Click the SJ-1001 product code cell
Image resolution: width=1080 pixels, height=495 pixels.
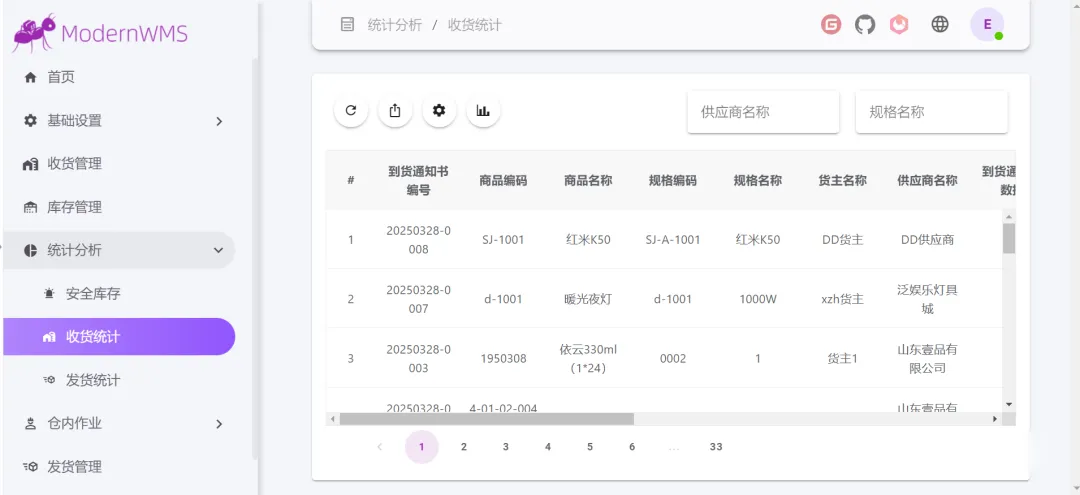[503, 240]
